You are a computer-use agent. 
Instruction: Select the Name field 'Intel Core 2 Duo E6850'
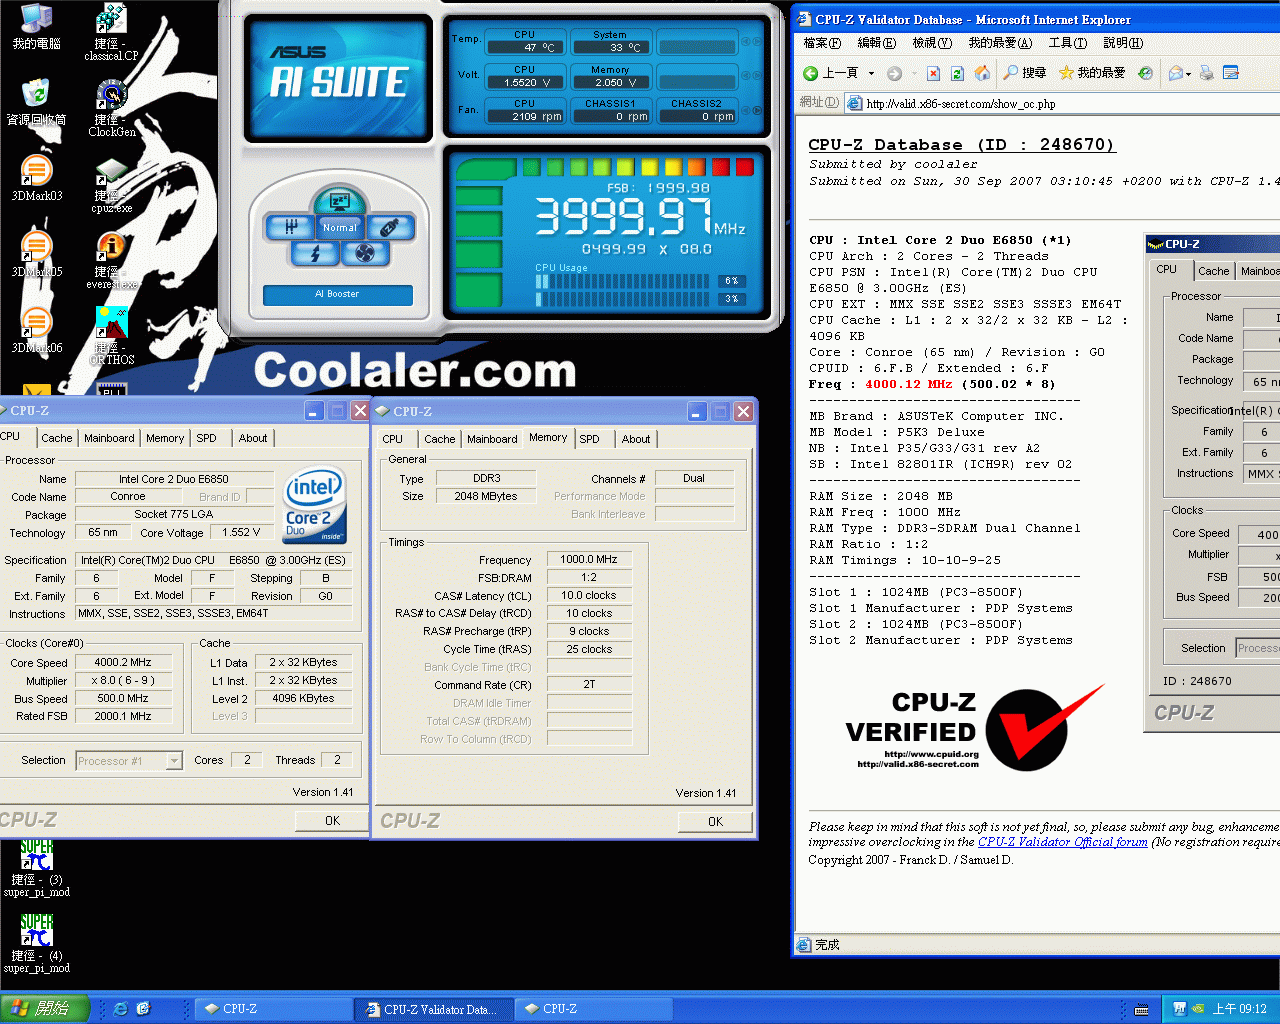174,479
